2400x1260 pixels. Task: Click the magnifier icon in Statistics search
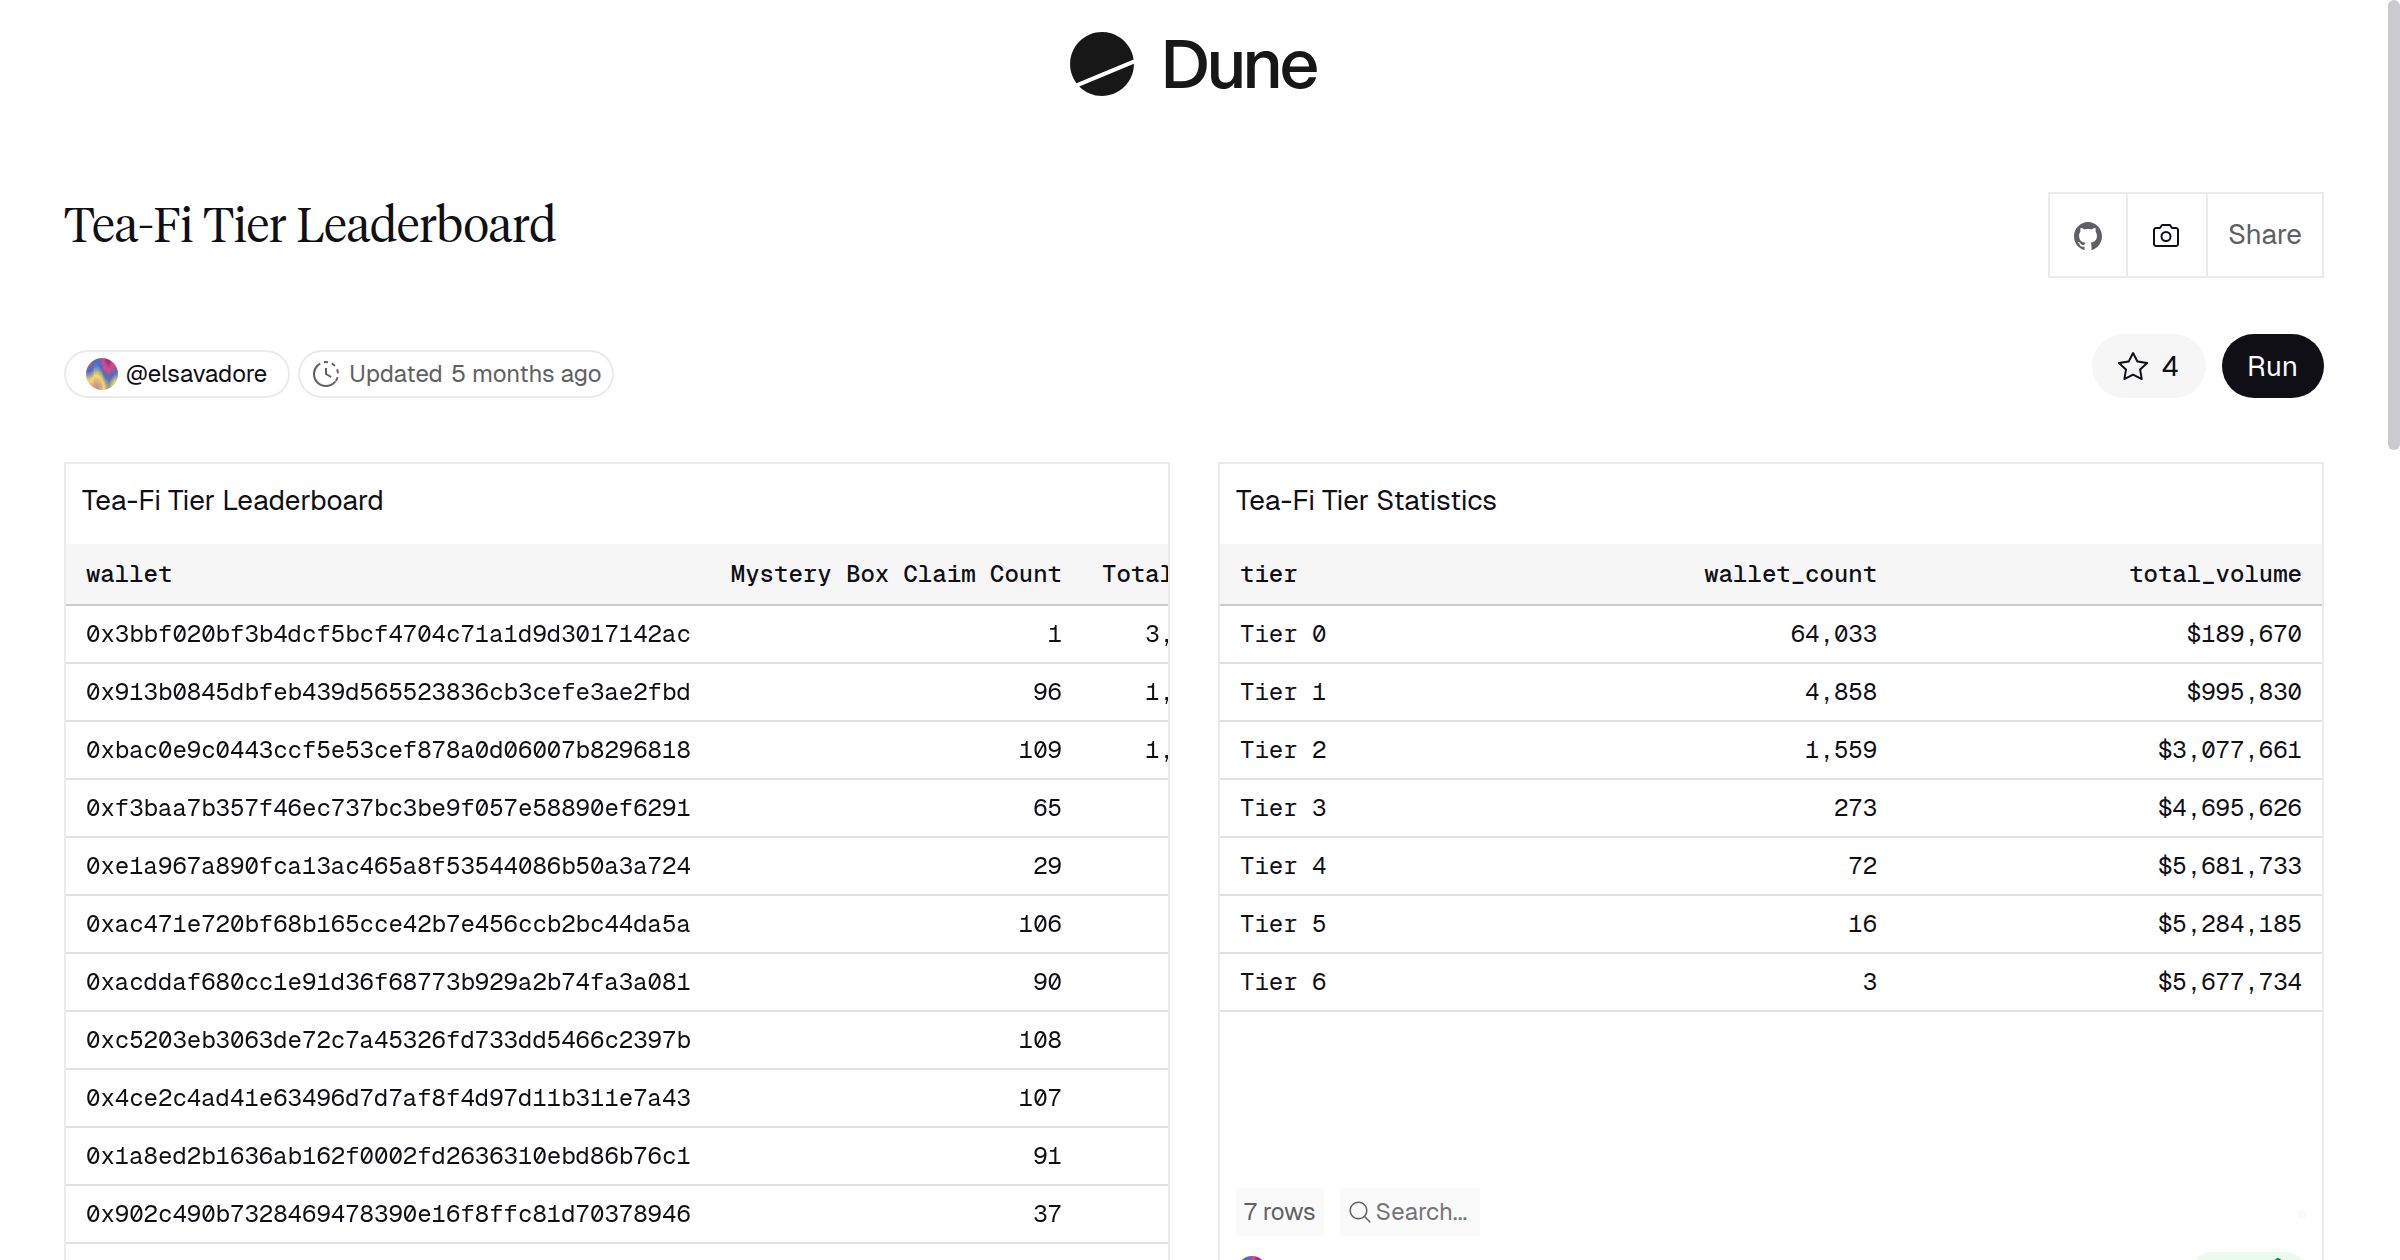pyautogui.click(x=1359, y=1212)
